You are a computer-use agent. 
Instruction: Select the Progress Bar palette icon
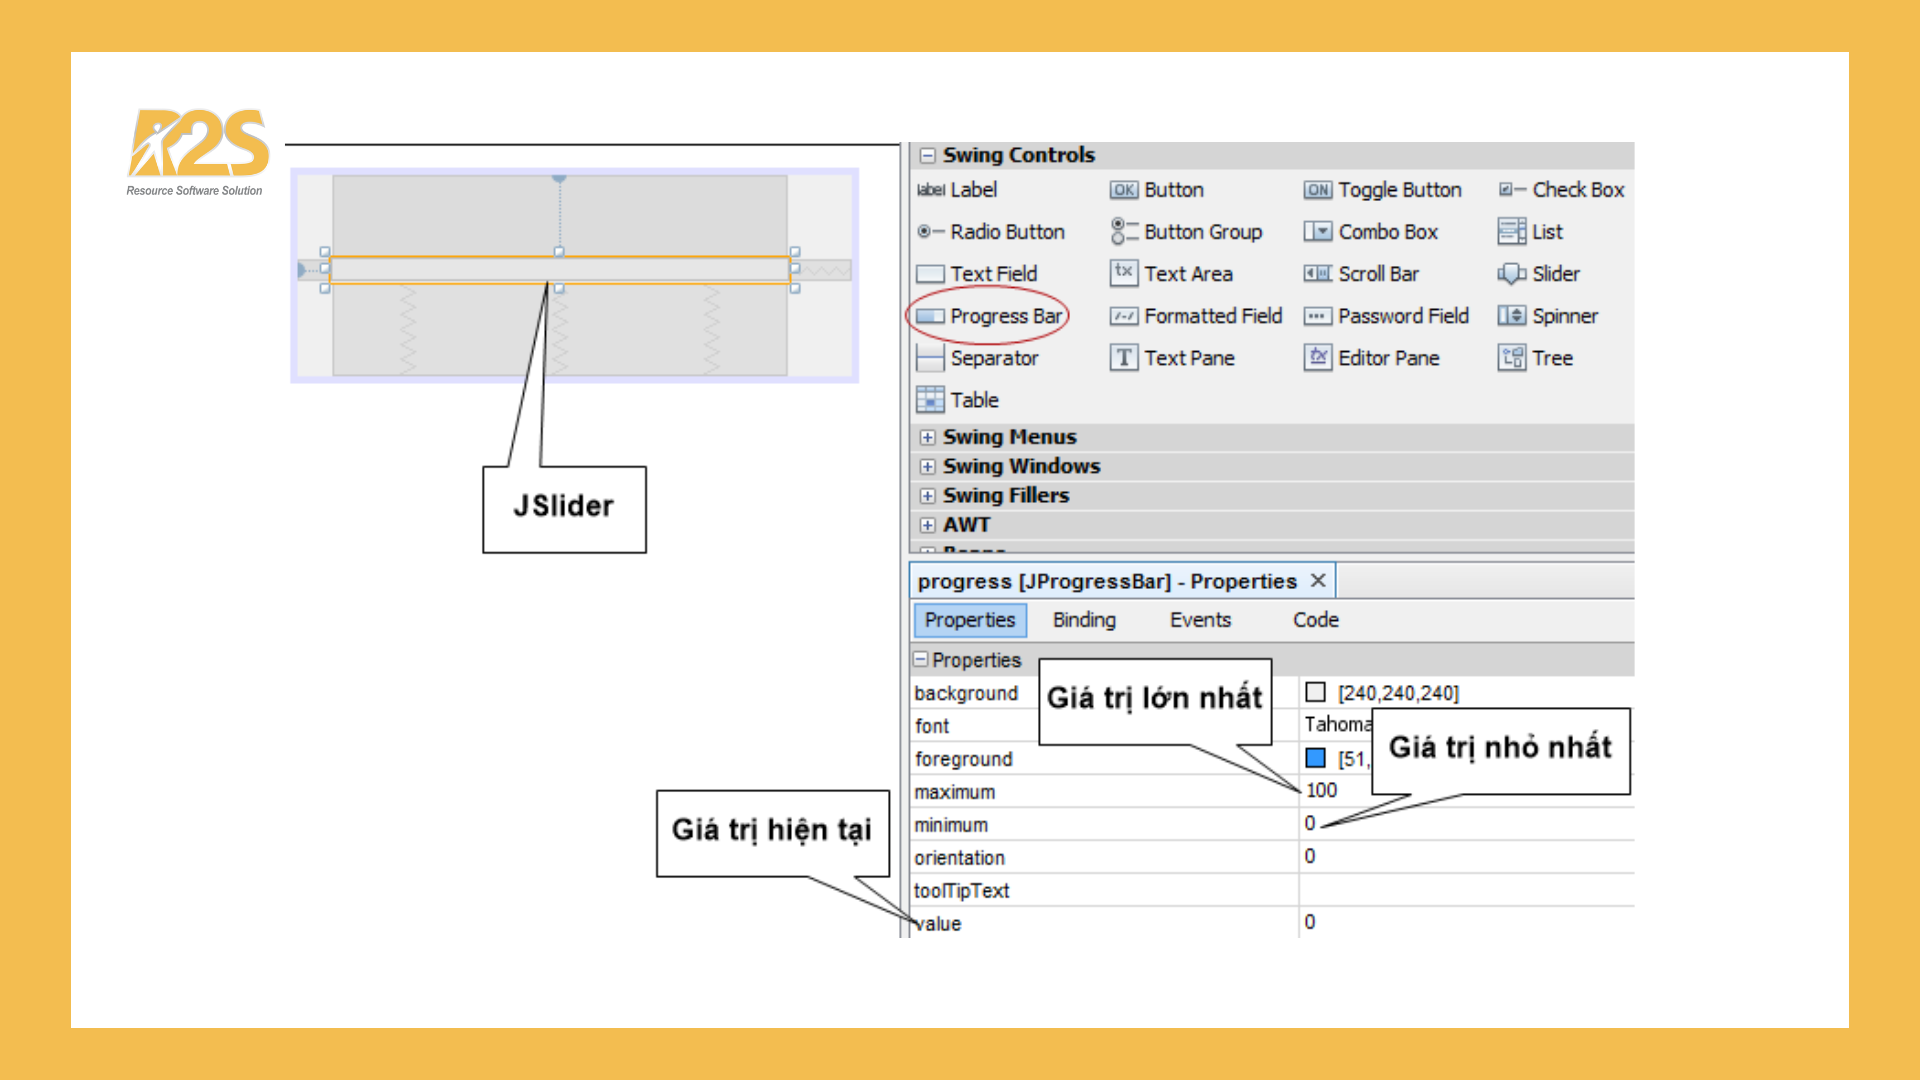tap(930, 316)
